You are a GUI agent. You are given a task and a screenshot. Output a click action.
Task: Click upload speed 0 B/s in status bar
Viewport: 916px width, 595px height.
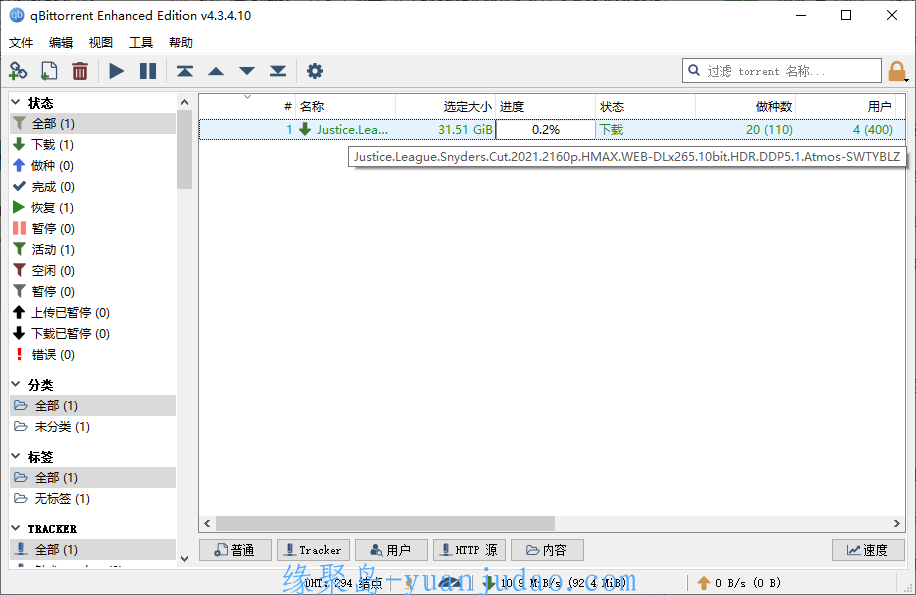tap(740, 583)
